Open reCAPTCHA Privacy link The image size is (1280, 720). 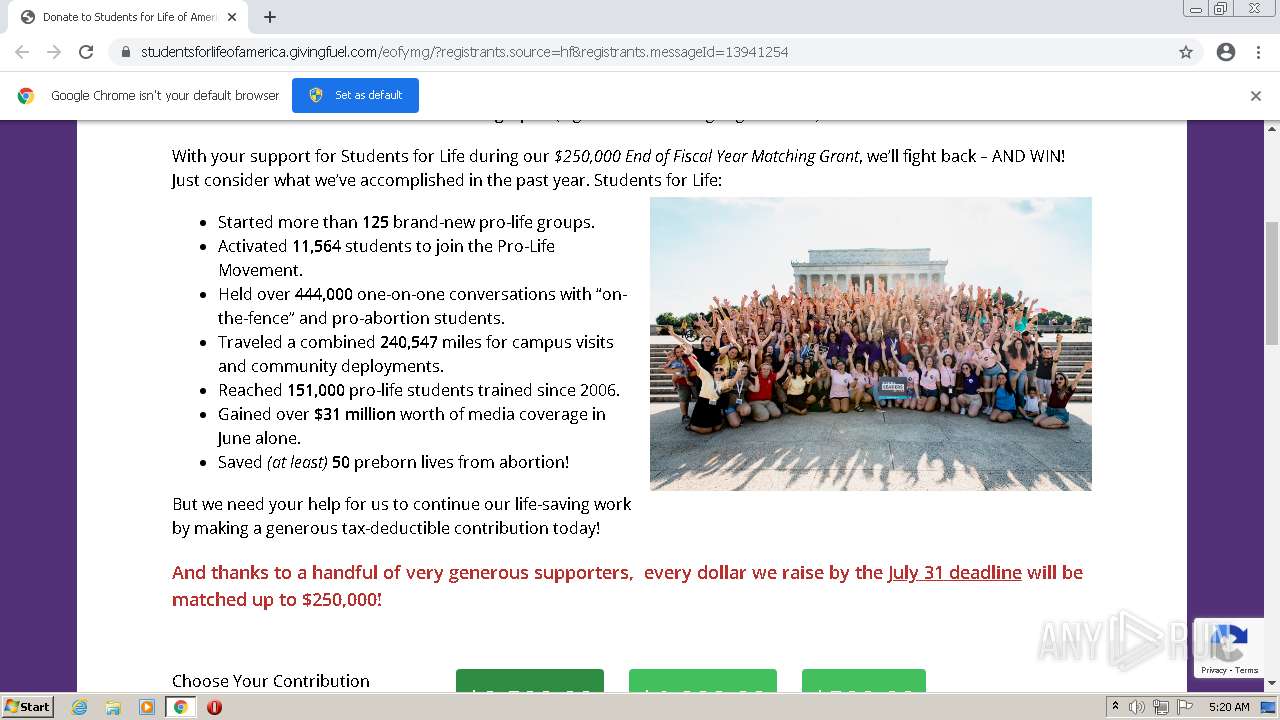[x=1214, y=670]
